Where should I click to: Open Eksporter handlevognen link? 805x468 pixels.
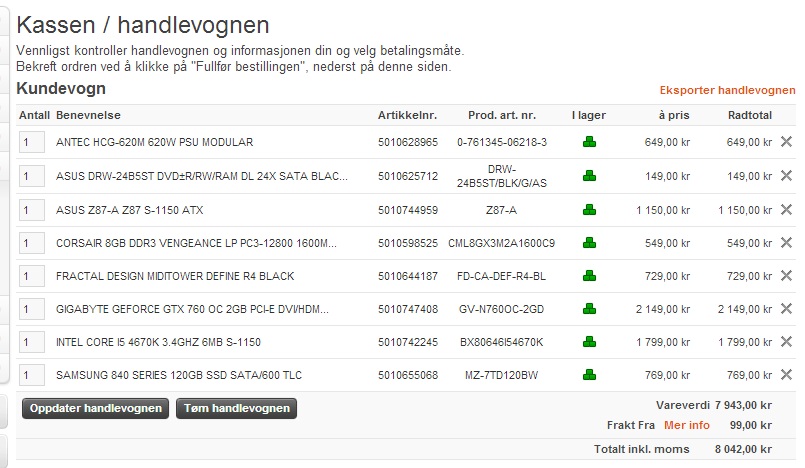pyautogui.click(x=727, y=90)
